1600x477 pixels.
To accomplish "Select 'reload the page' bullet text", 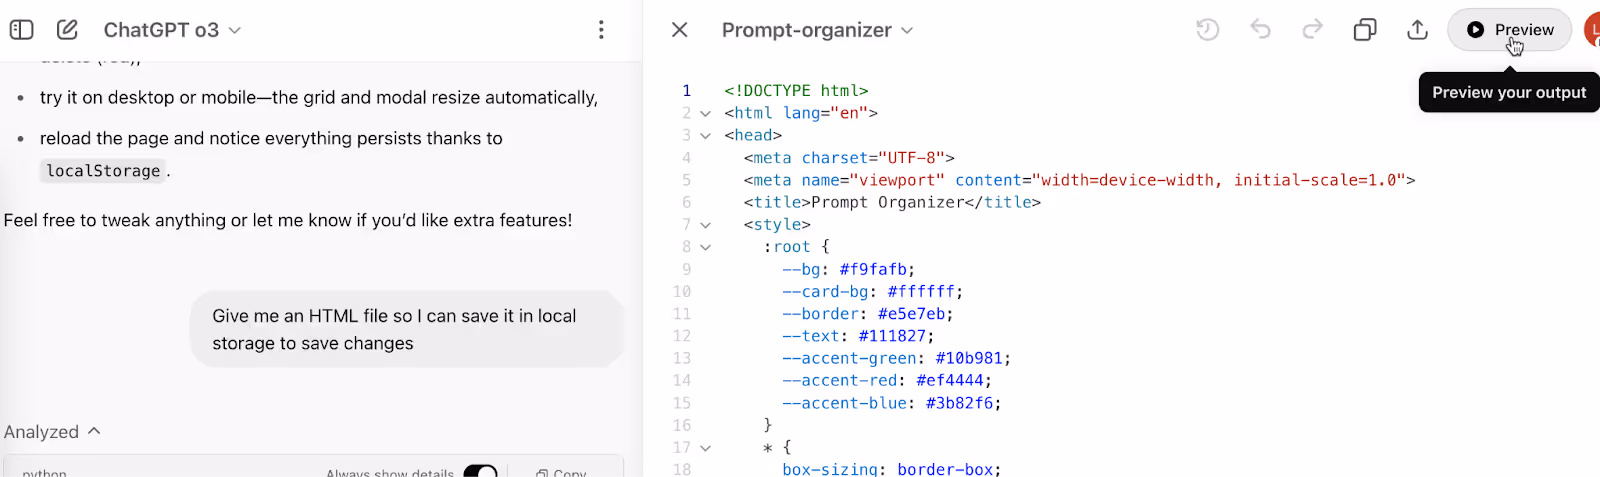I will 271,138.
